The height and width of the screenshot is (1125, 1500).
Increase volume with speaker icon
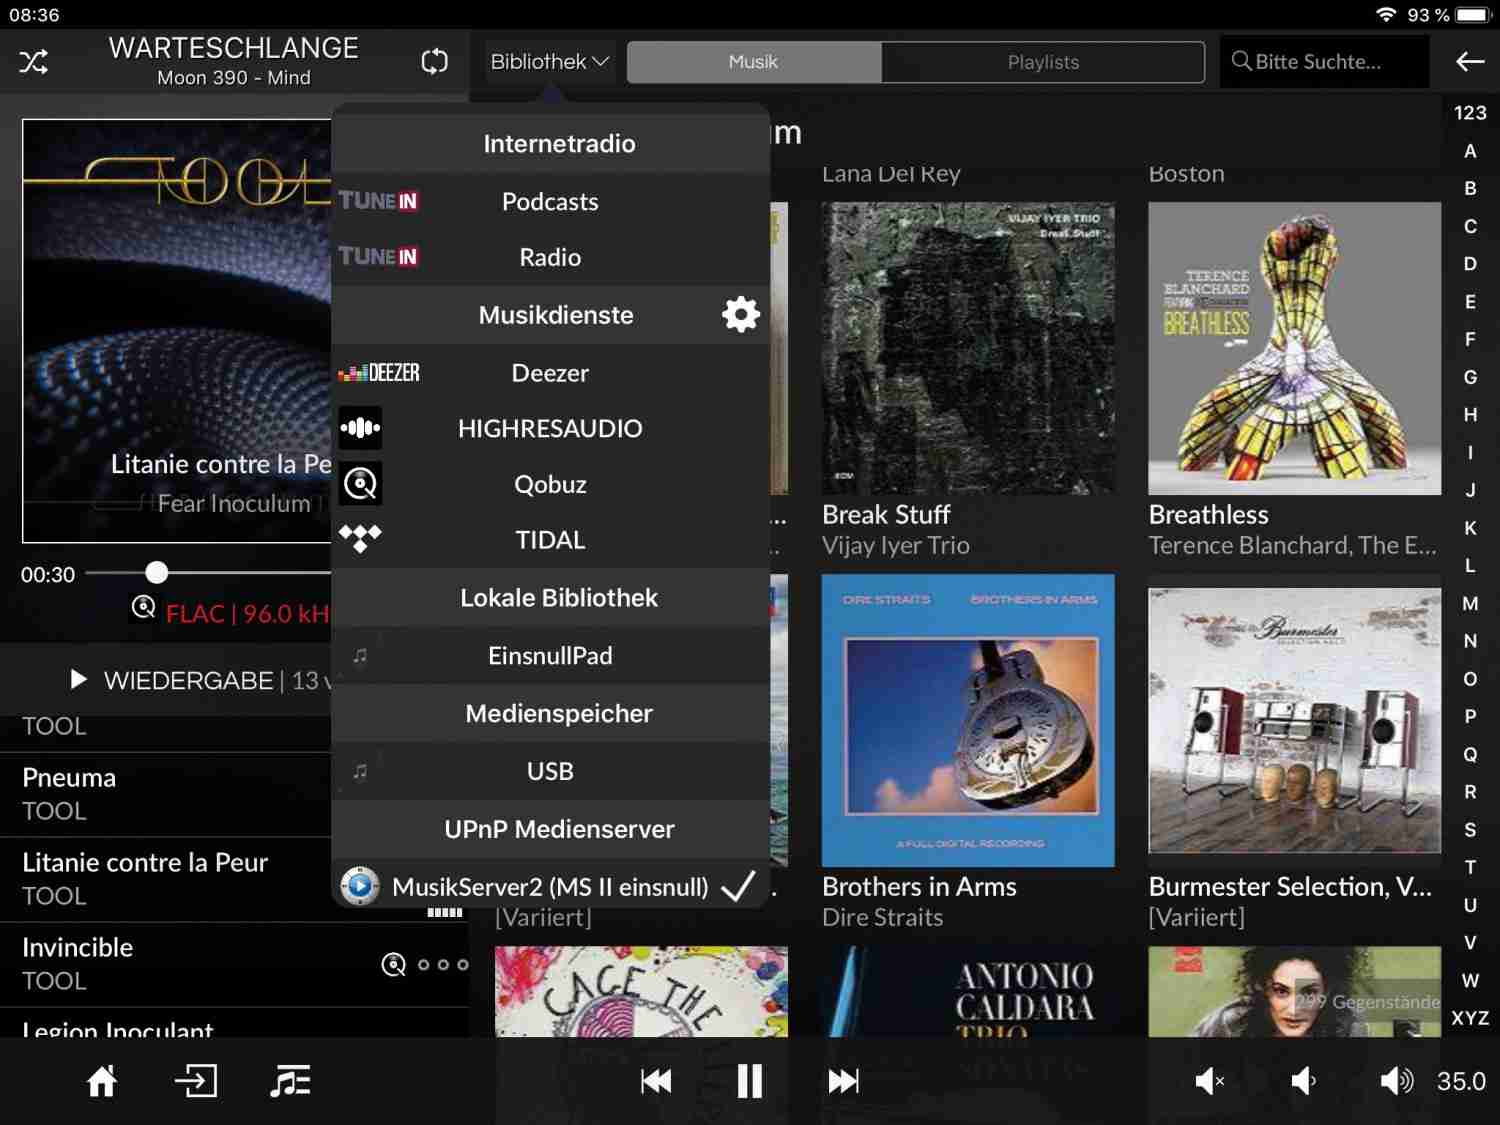pos(1397,1081)
